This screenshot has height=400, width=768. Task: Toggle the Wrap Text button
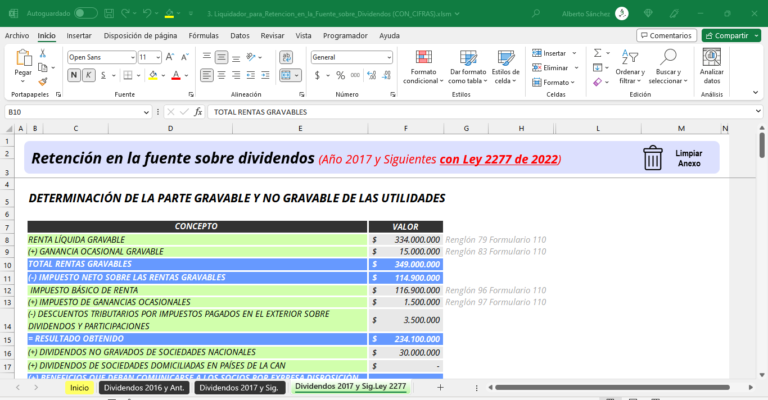click(286, 57)
